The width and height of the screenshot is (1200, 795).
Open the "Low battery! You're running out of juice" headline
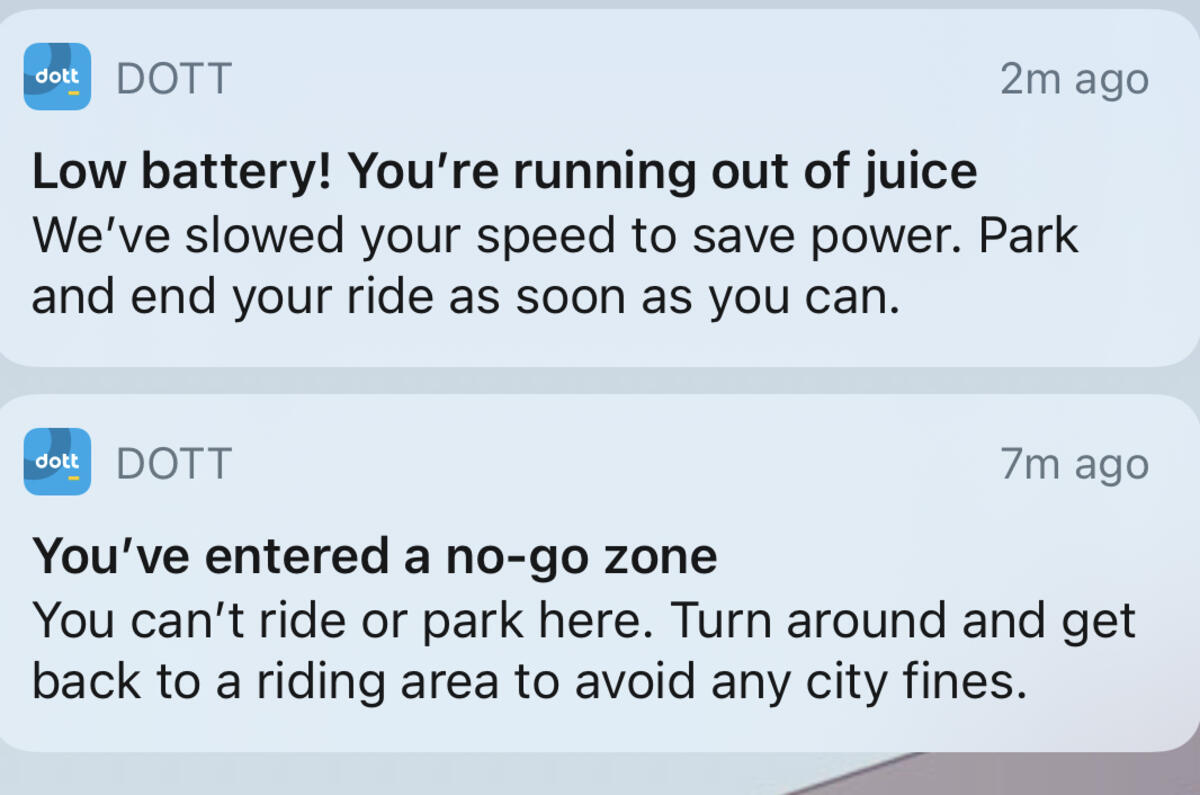point(504,172)
